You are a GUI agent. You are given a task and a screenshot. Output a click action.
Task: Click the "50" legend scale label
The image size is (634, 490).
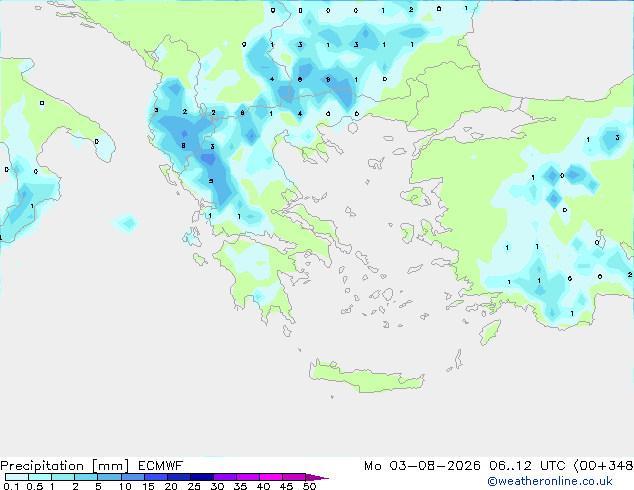(309, 486)
